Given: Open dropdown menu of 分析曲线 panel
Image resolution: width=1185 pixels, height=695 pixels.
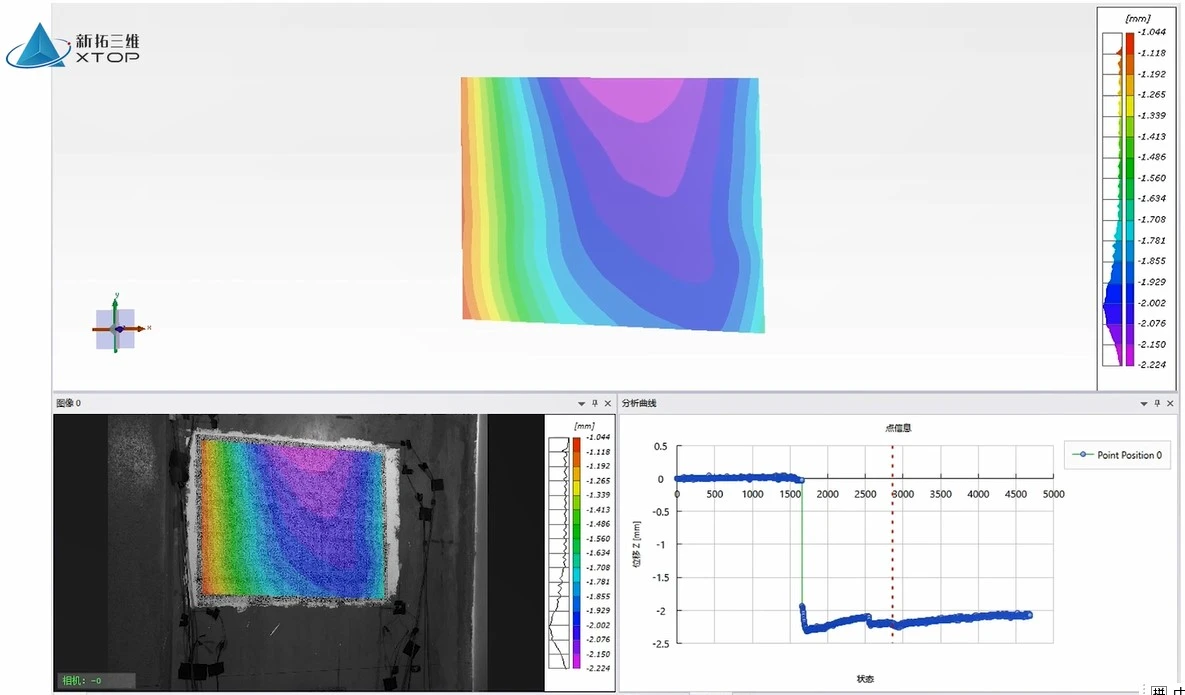Looking at the screenshot, I should [x=1144, y=403].
